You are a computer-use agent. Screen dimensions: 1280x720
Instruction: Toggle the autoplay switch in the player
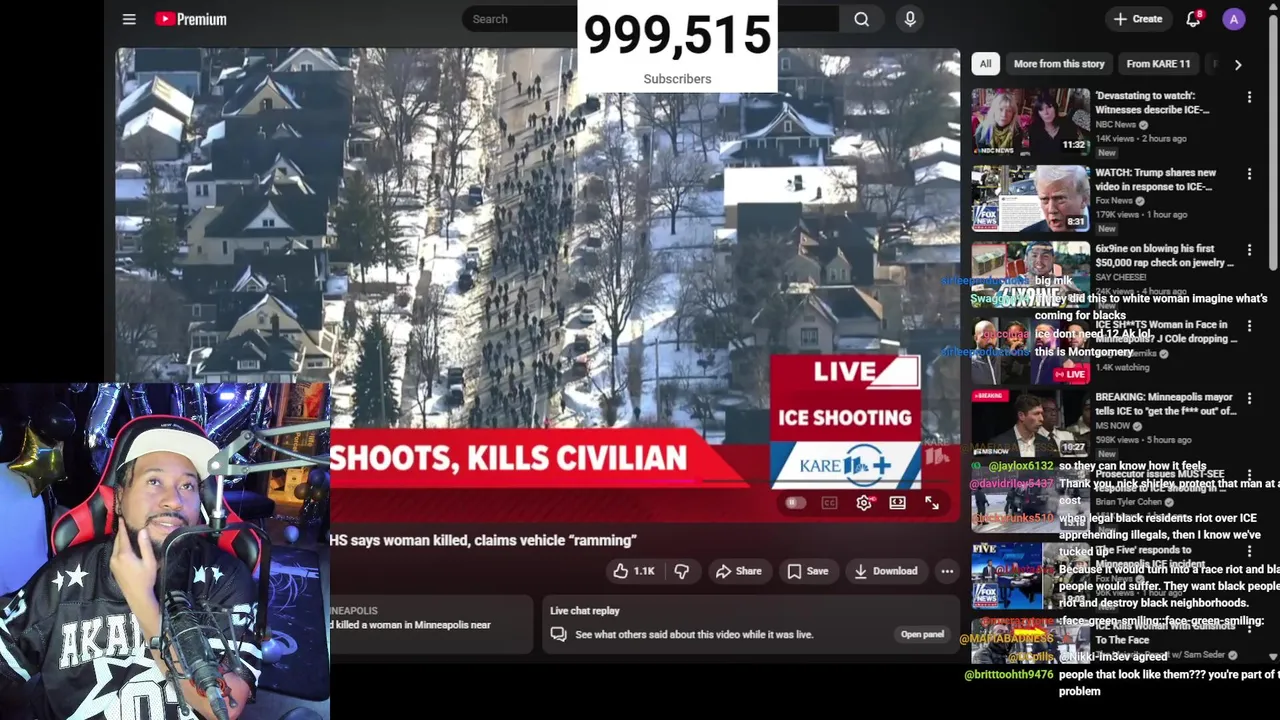tap(795, 503)
